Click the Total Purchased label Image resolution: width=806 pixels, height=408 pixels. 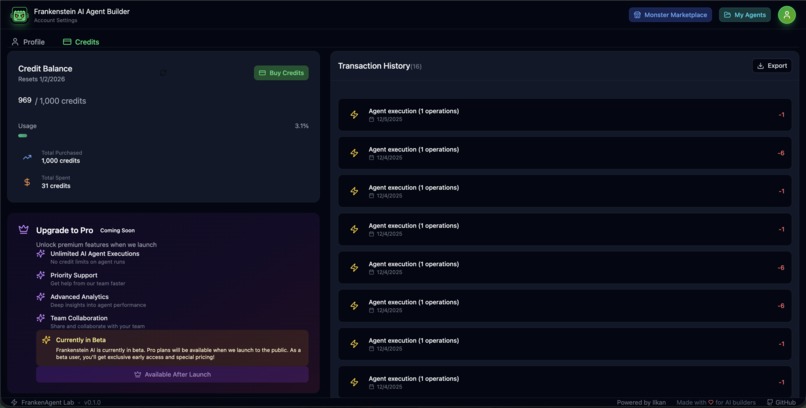click(x=62, y=153)
